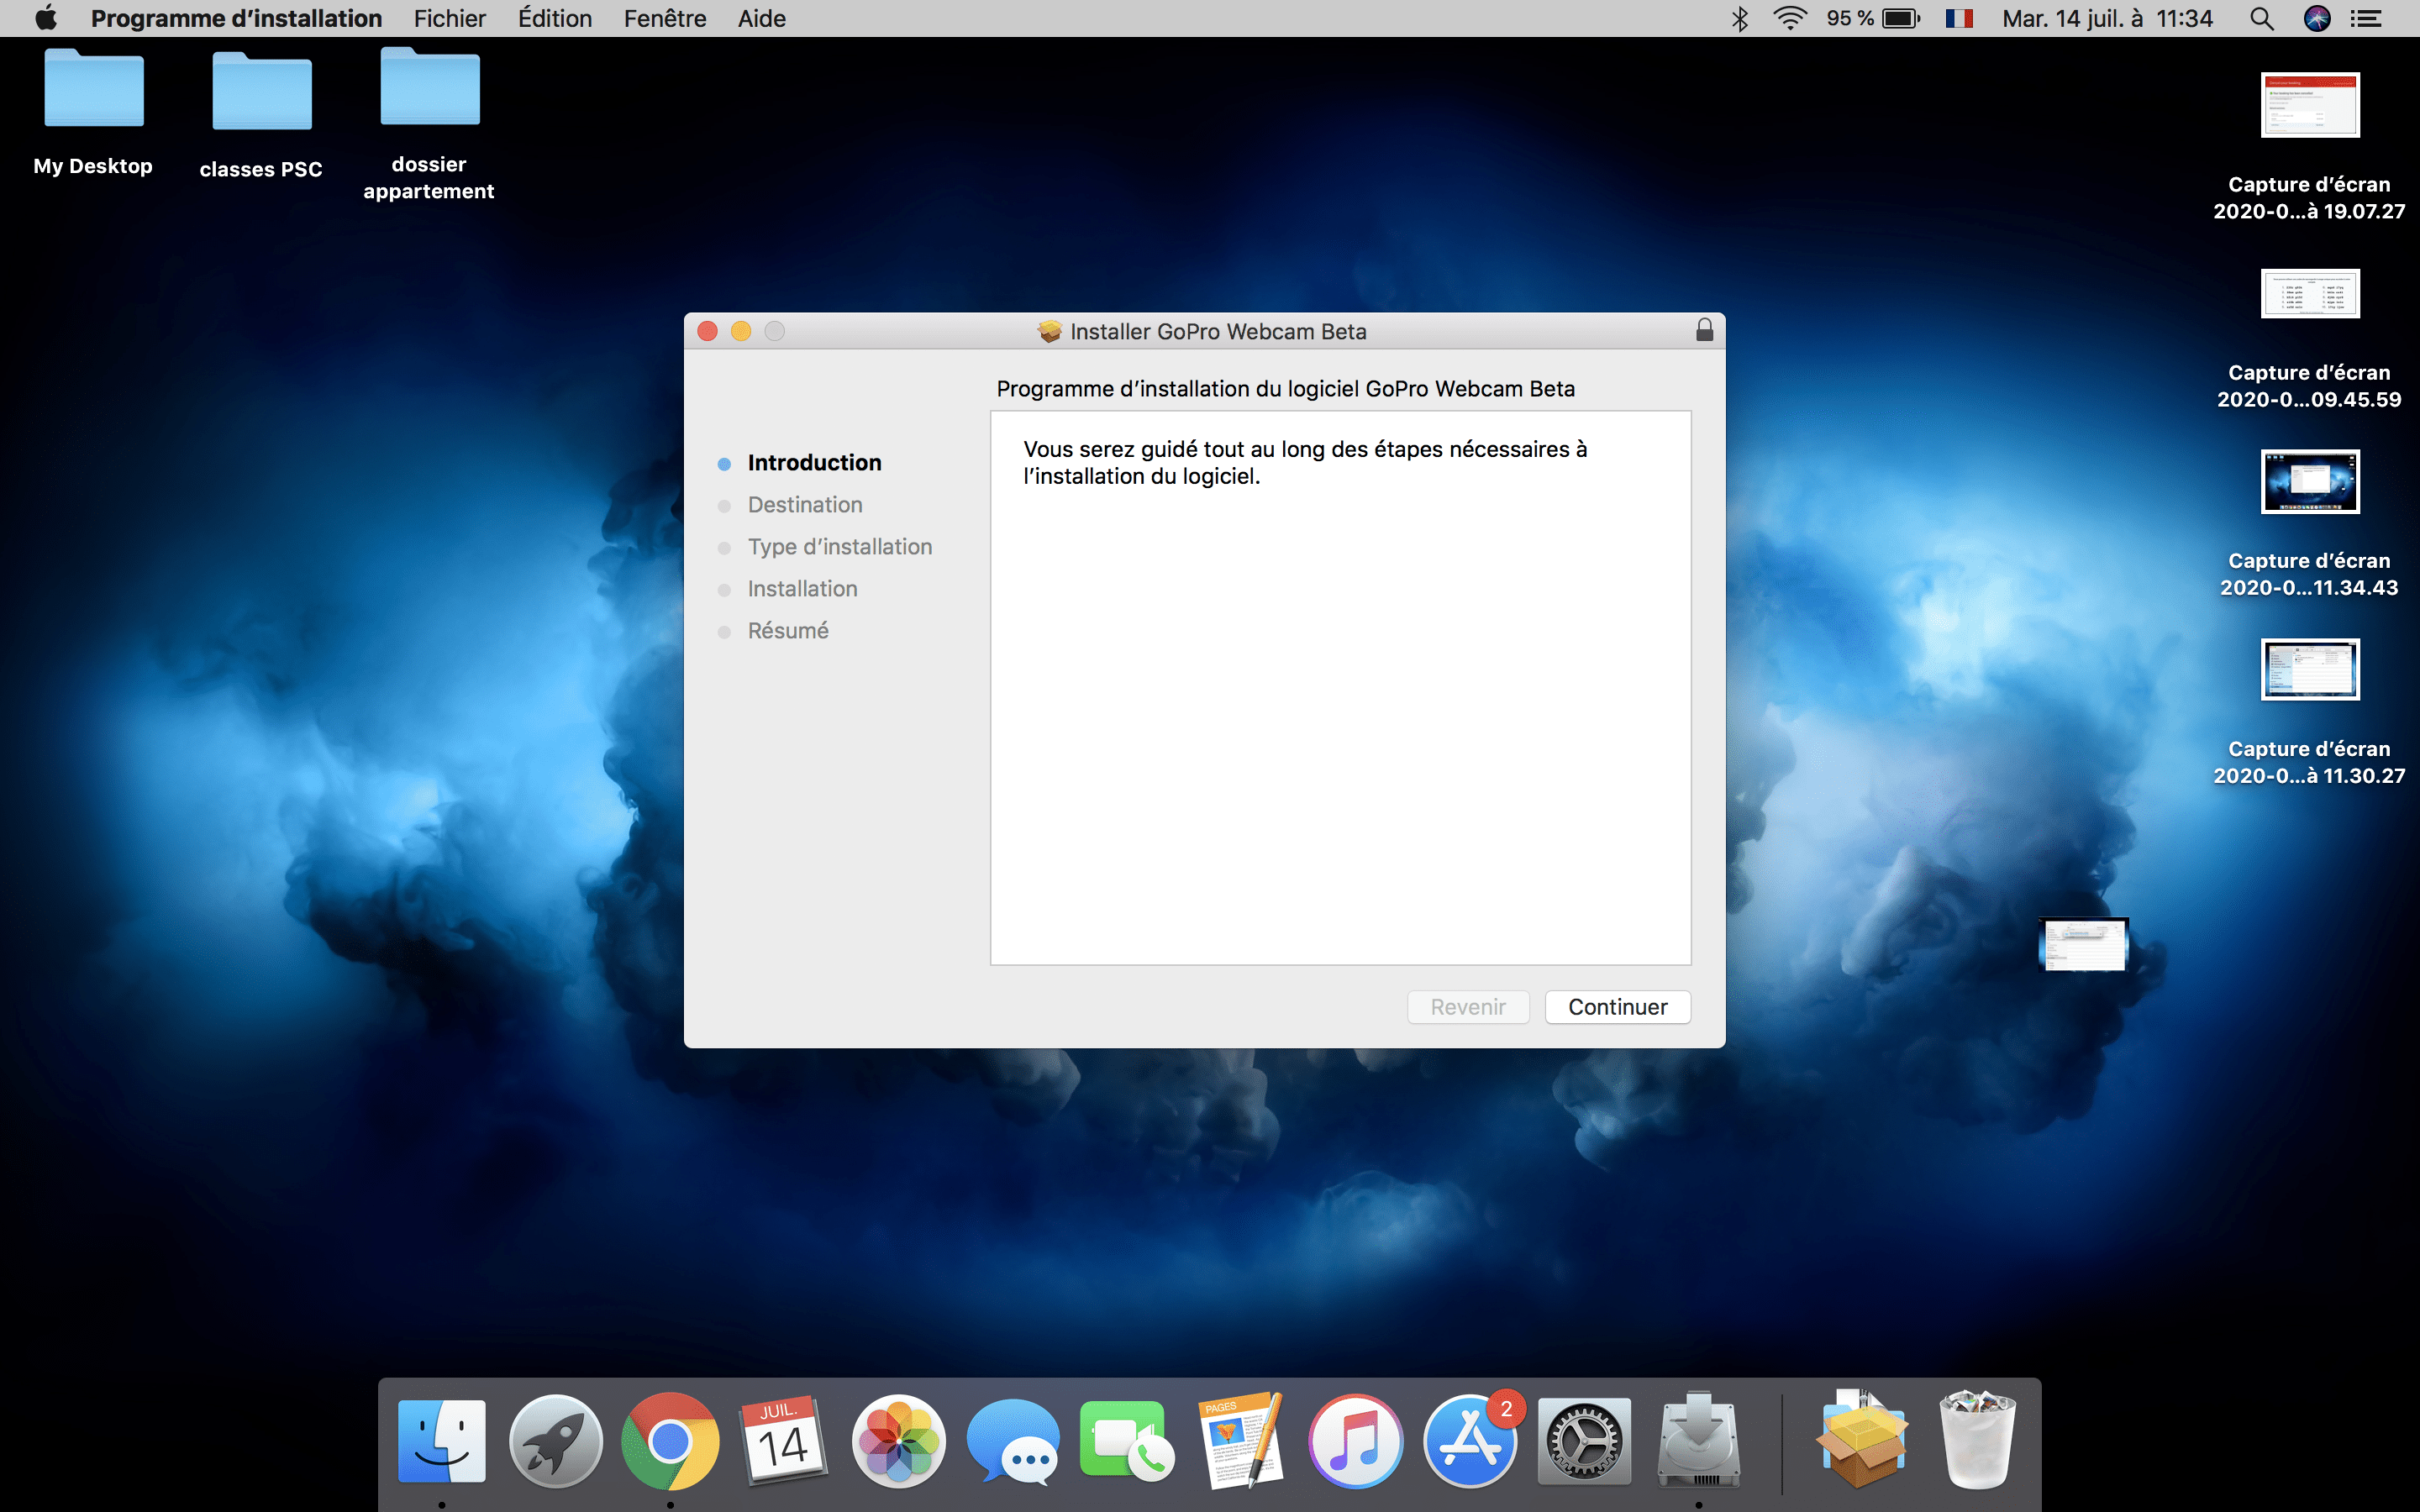Expand Type d'installation in installer steps
This screenshot has width=2420, height=1512.
[838, 545]
